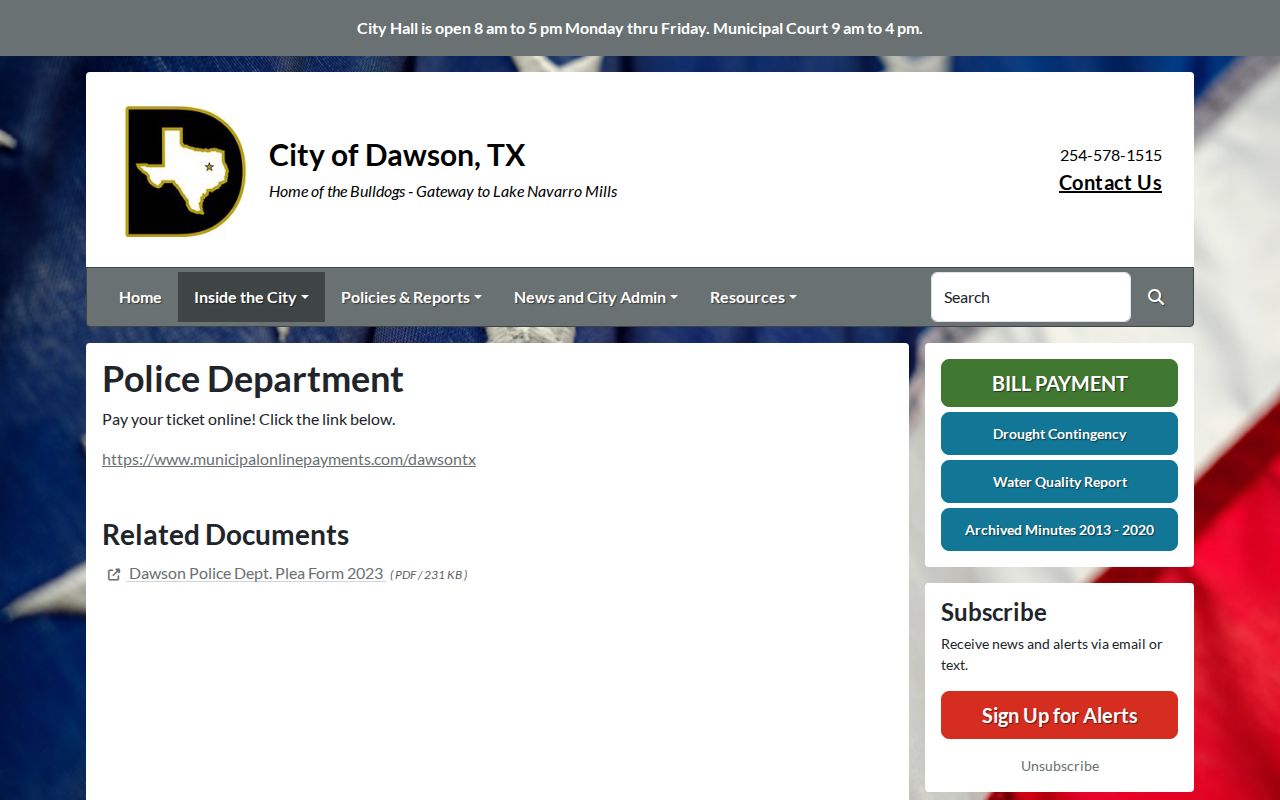Click the Unsubscribe link
1280x800 pixels.
point(1060,766)
